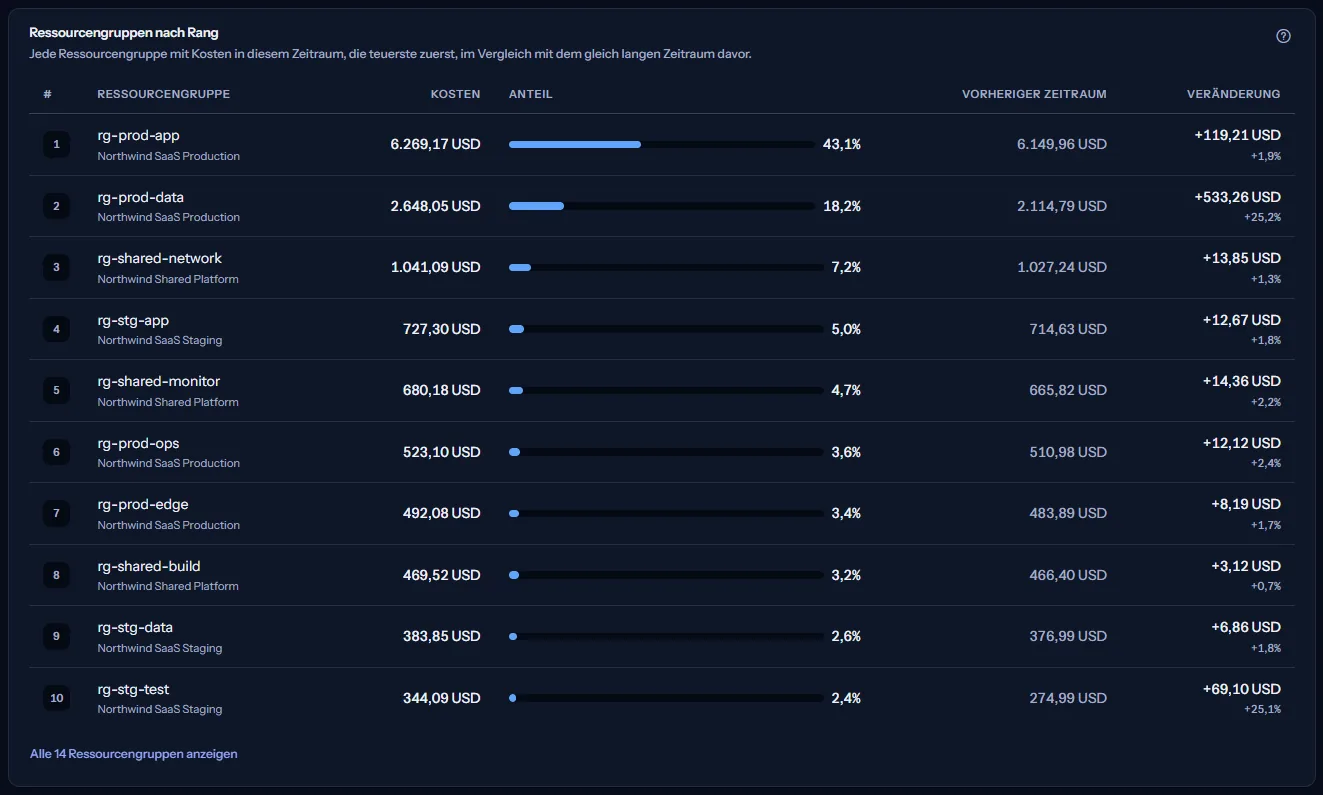Click the share bar for rg-prod-app
The image size is (1323, 795).
[661, 144]
